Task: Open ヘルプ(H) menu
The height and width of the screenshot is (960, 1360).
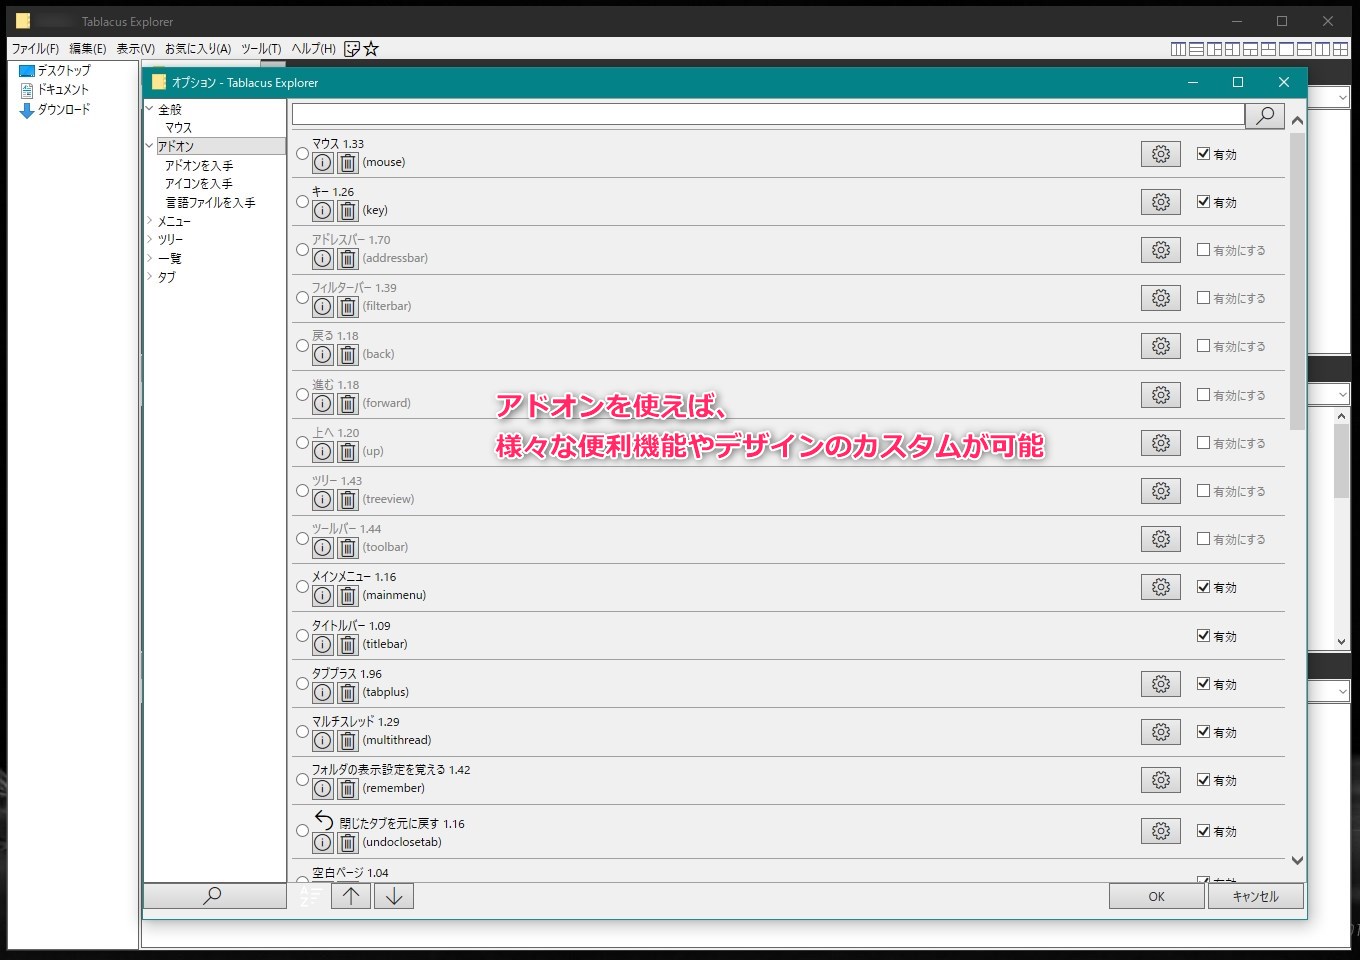Action: click(313, 48)
